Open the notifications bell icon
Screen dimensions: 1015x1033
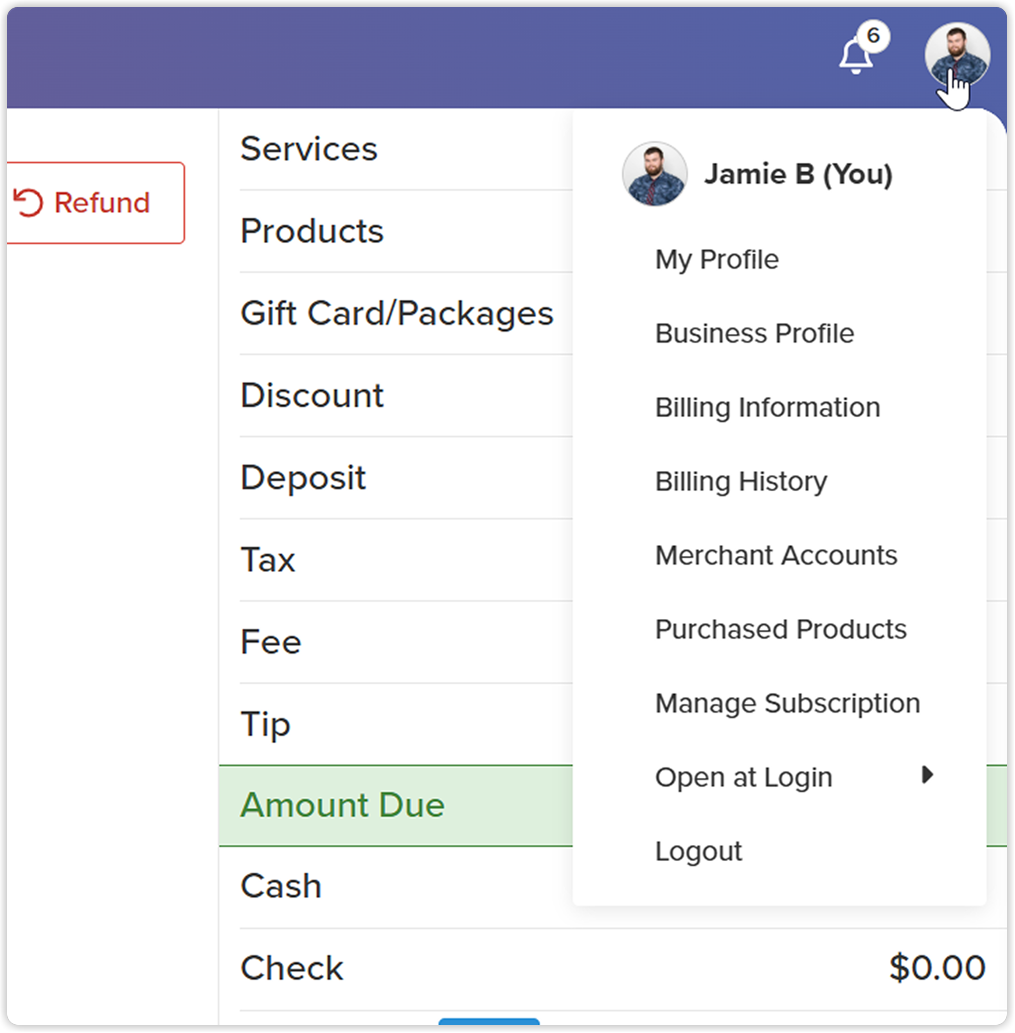coord(855,56)
